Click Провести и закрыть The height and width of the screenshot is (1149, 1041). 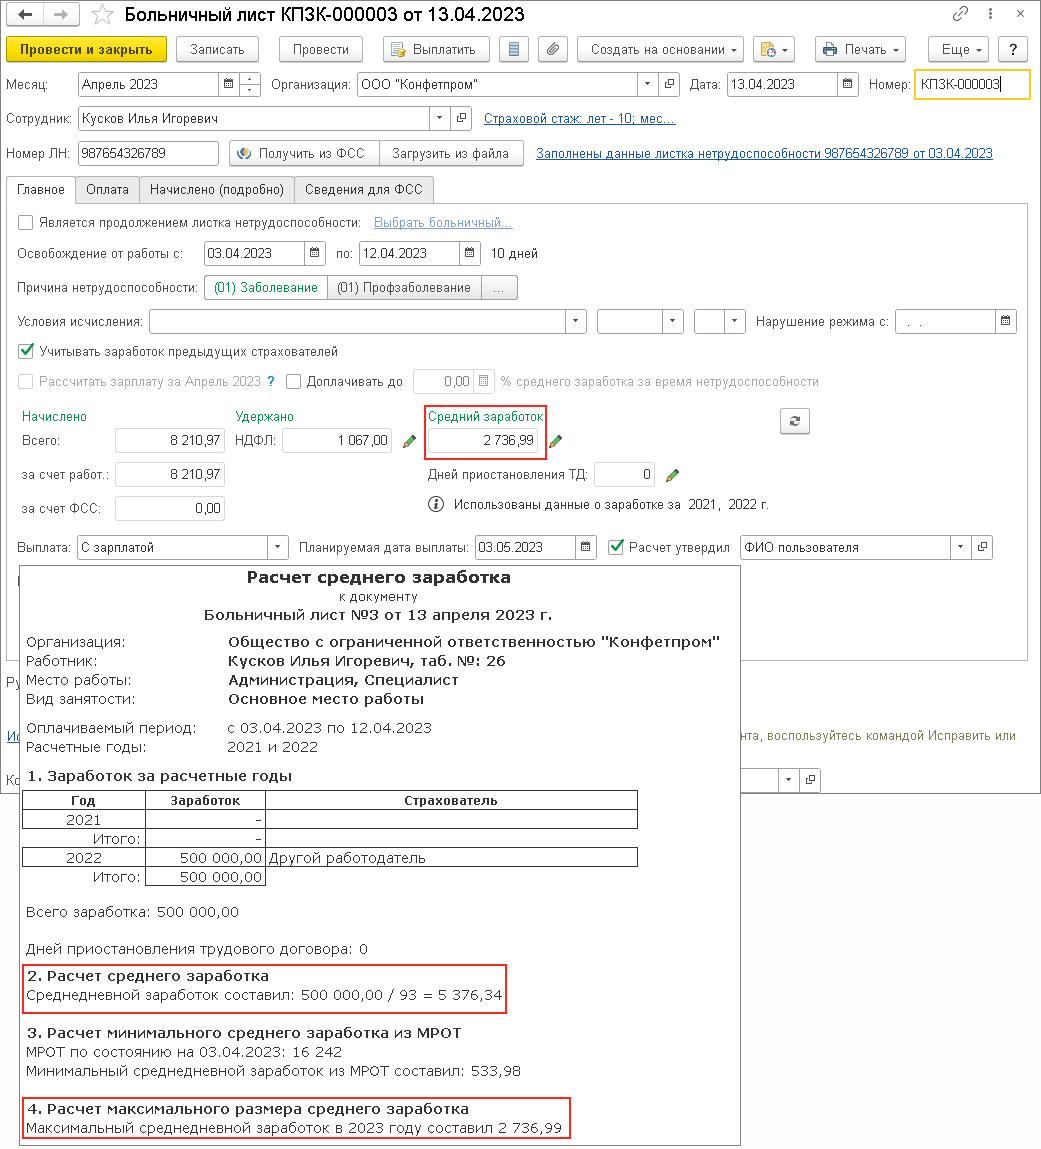(86, 49)
